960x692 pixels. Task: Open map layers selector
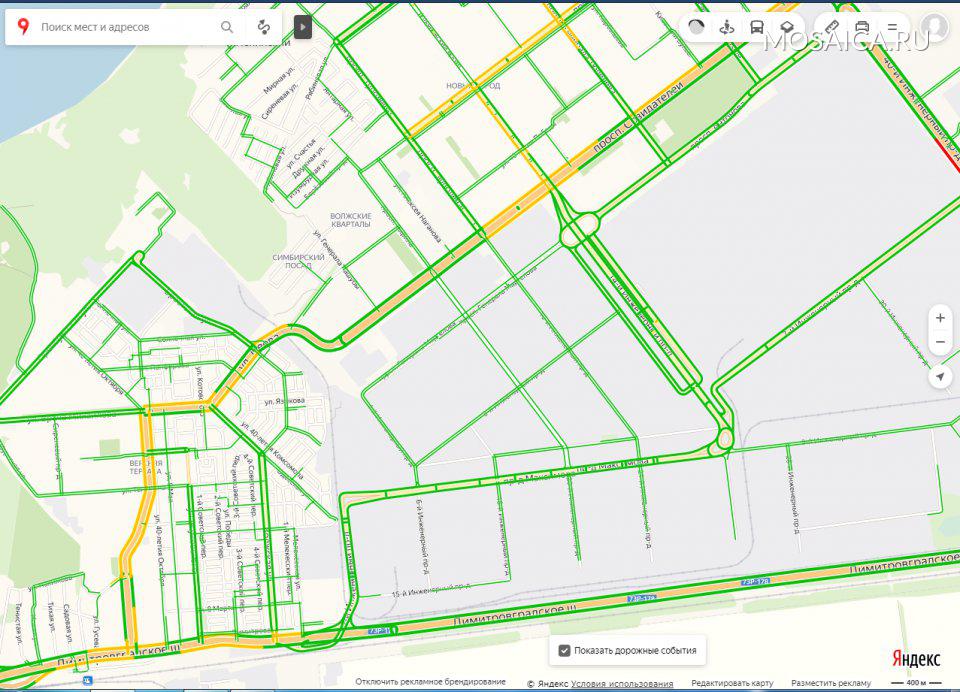point(787,28)
